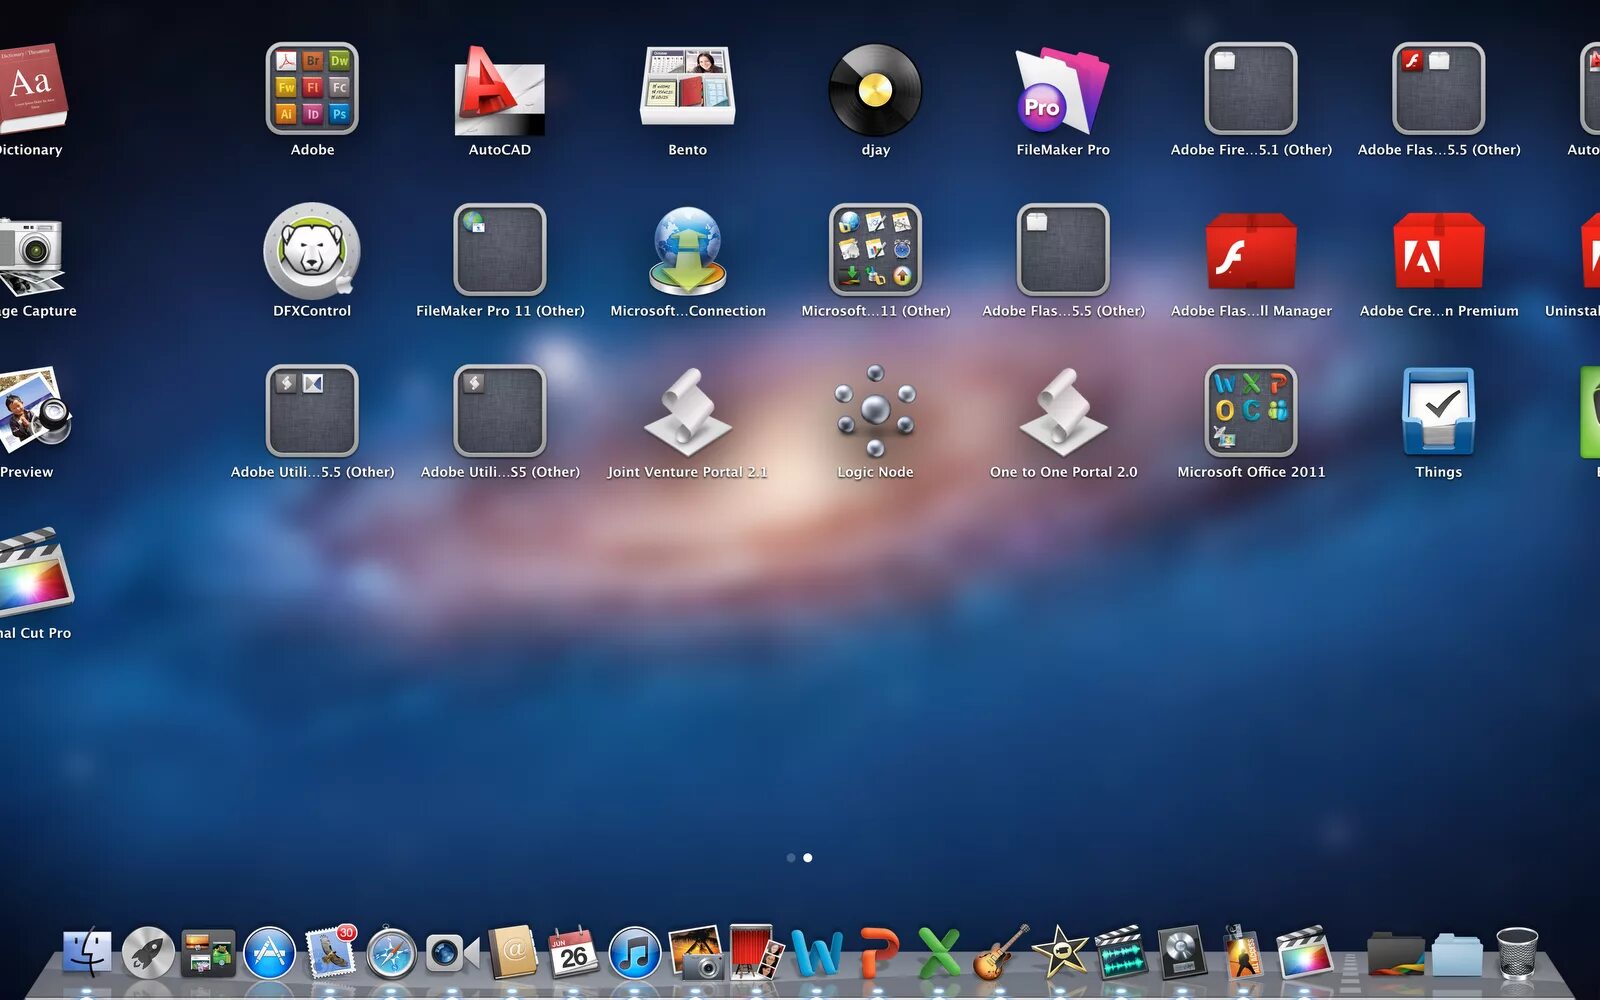Open the Preview app in Launchpad
This screenshot has height=1000, width=1600.
tap(35, 409)
